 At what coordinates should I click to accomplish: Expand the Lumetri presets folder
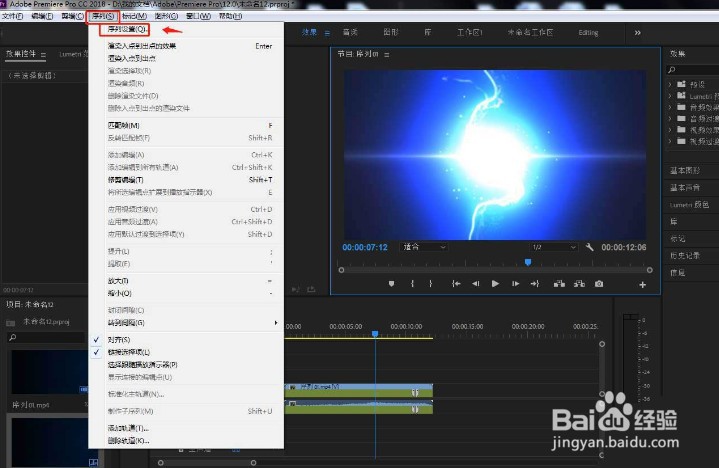tap(670, 96)
